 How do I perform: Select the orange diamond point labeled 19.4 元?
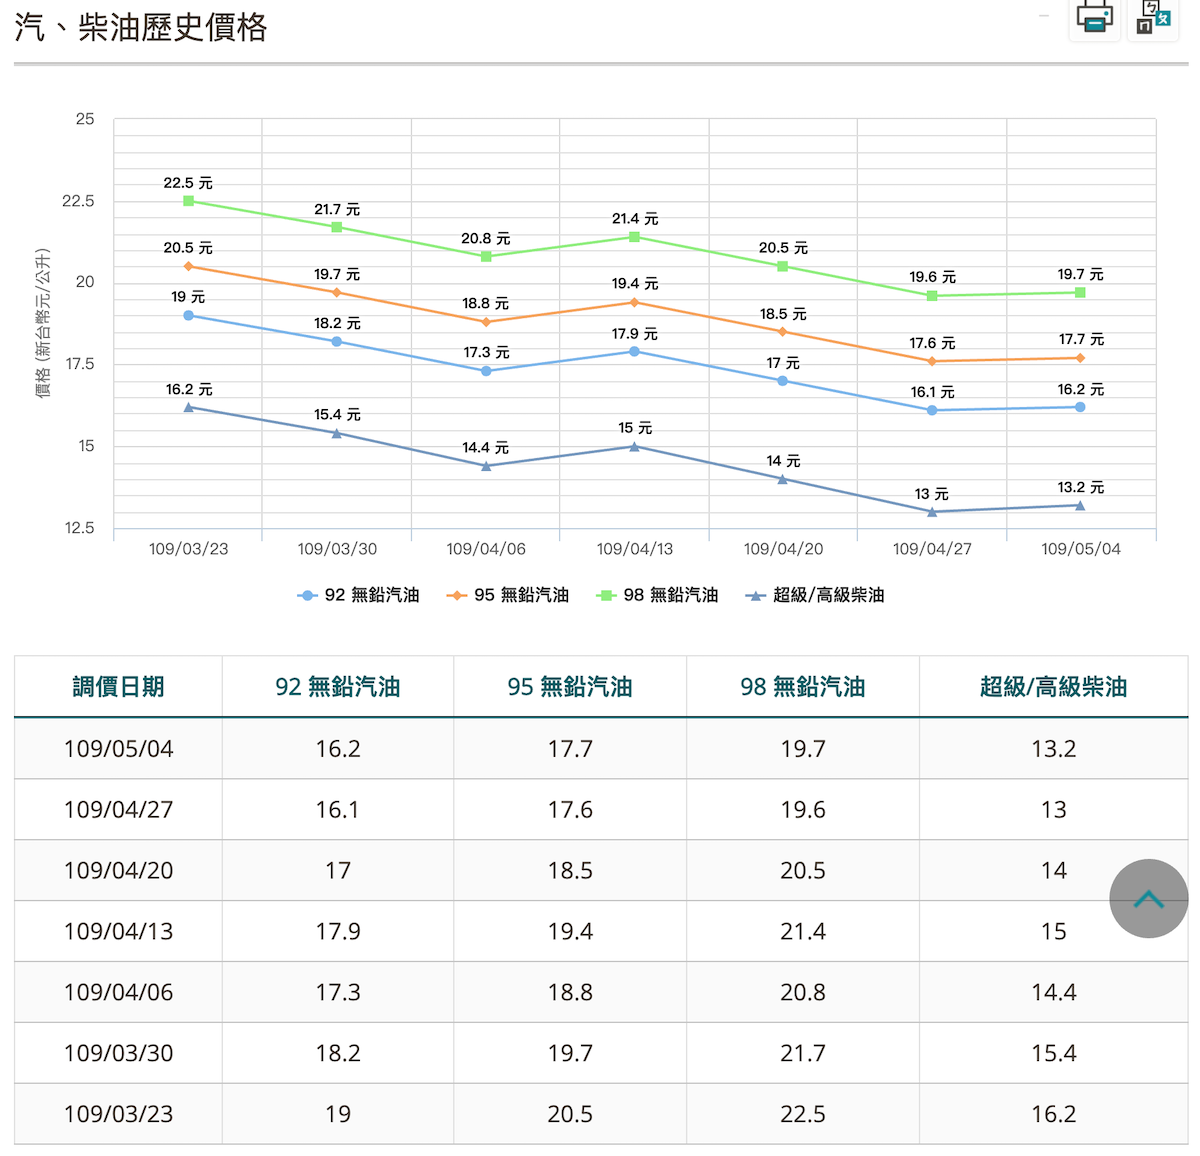click(634, 302)
